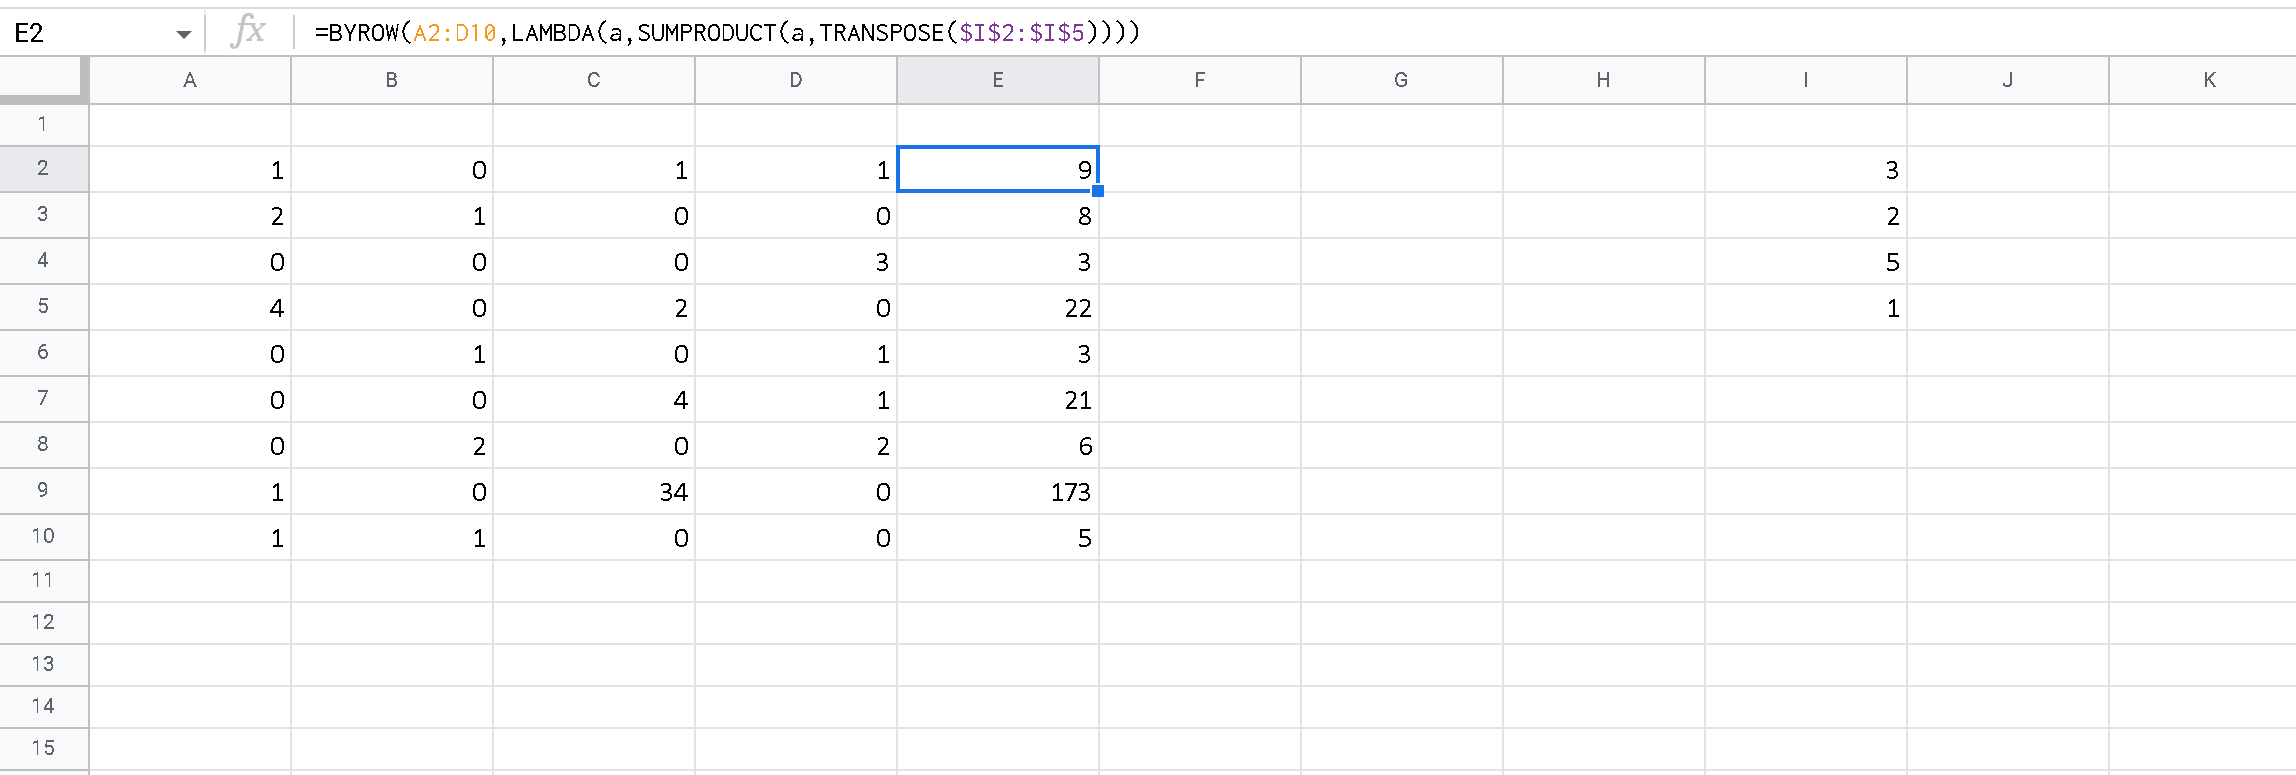The width and height of the screenshot is (2296, 775).
Task: Select row 8 header
Action: 44,445
